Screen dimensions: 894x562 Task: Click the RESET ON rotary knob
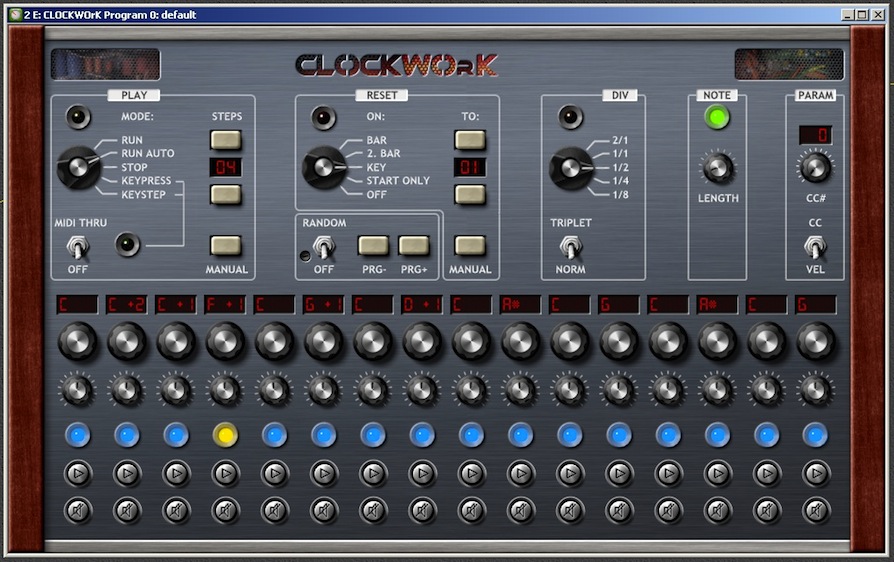coord(323,168)
